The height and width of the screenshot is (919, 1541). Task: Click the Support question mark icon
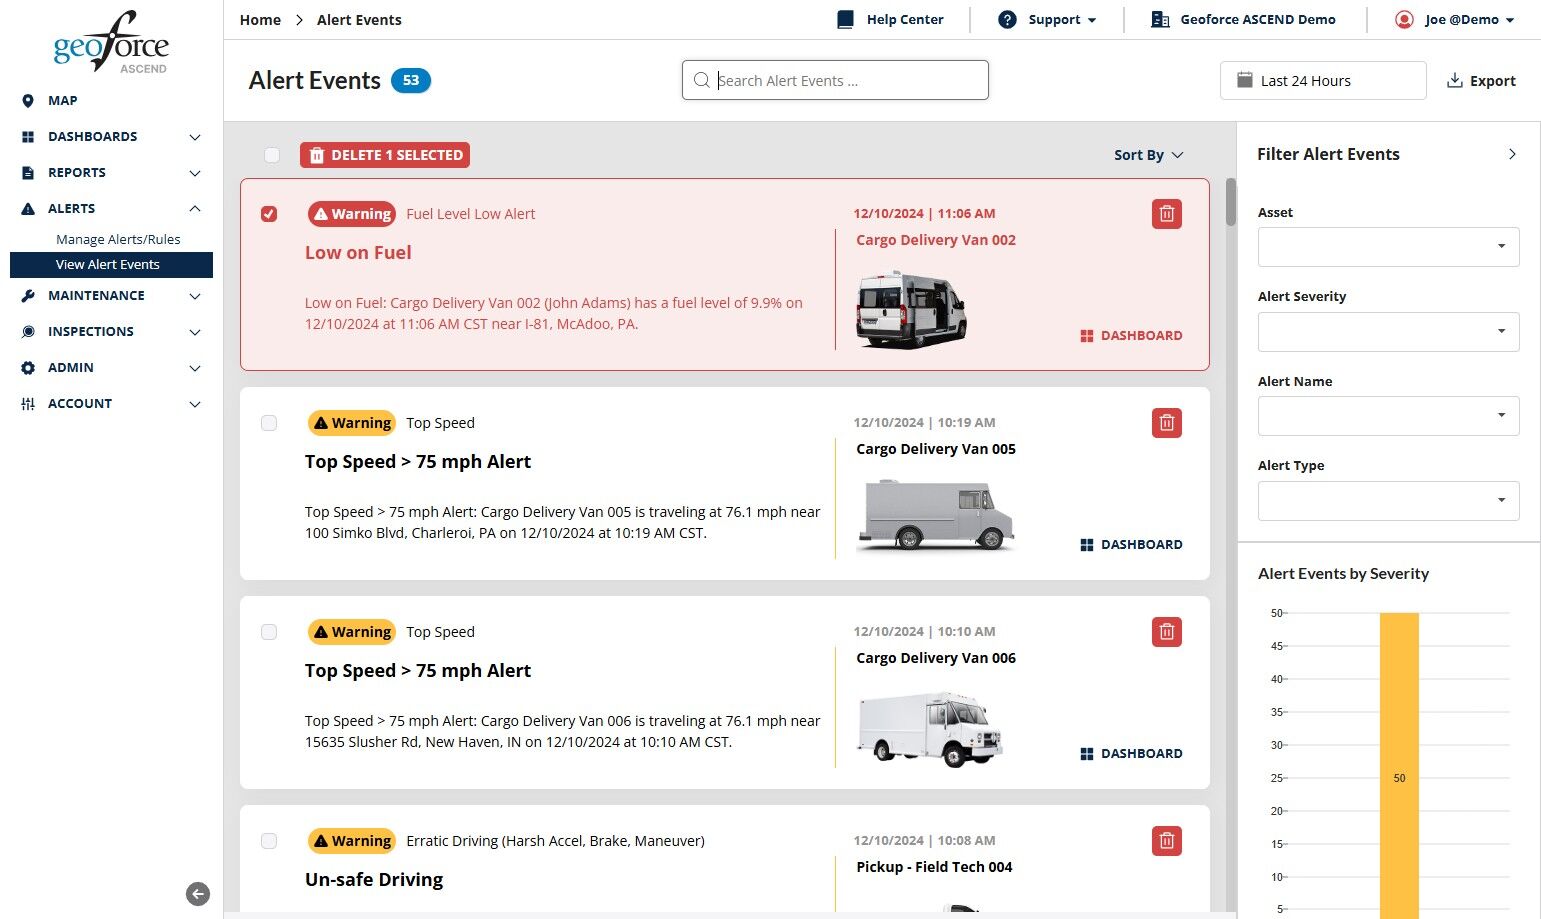pyautogui.click(x=1007, y=19)
